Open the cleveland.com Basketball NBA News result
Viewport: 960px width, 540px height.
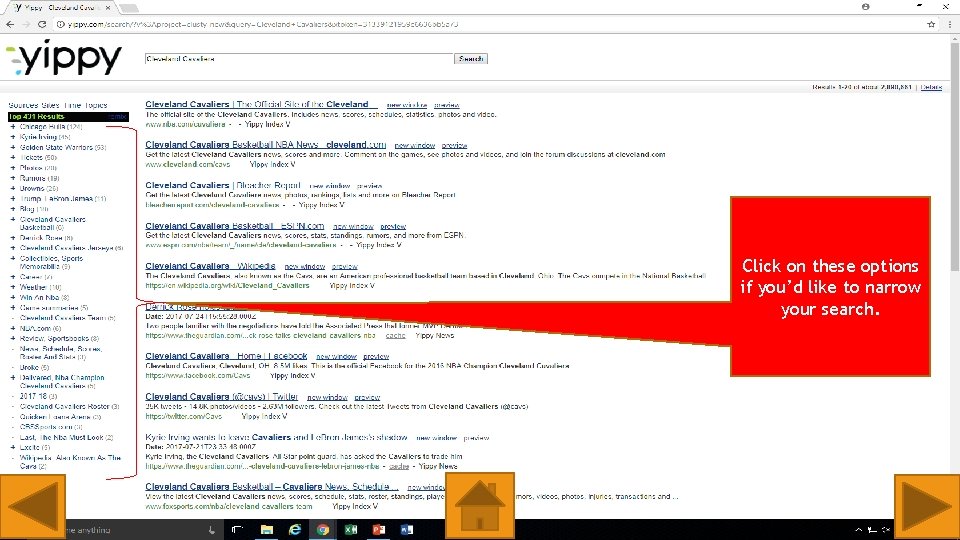(x=266, y=144)
